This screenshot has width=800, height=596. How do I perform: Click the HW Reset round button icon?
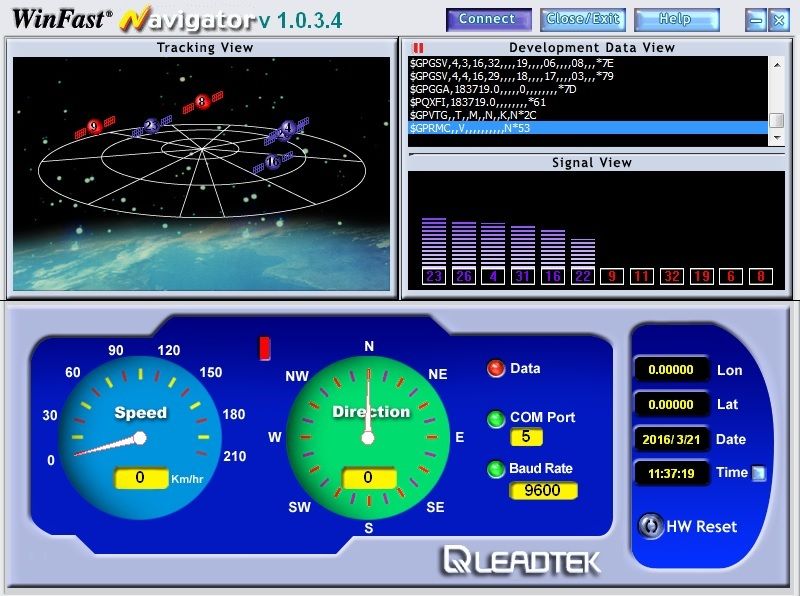click(651, 526)
